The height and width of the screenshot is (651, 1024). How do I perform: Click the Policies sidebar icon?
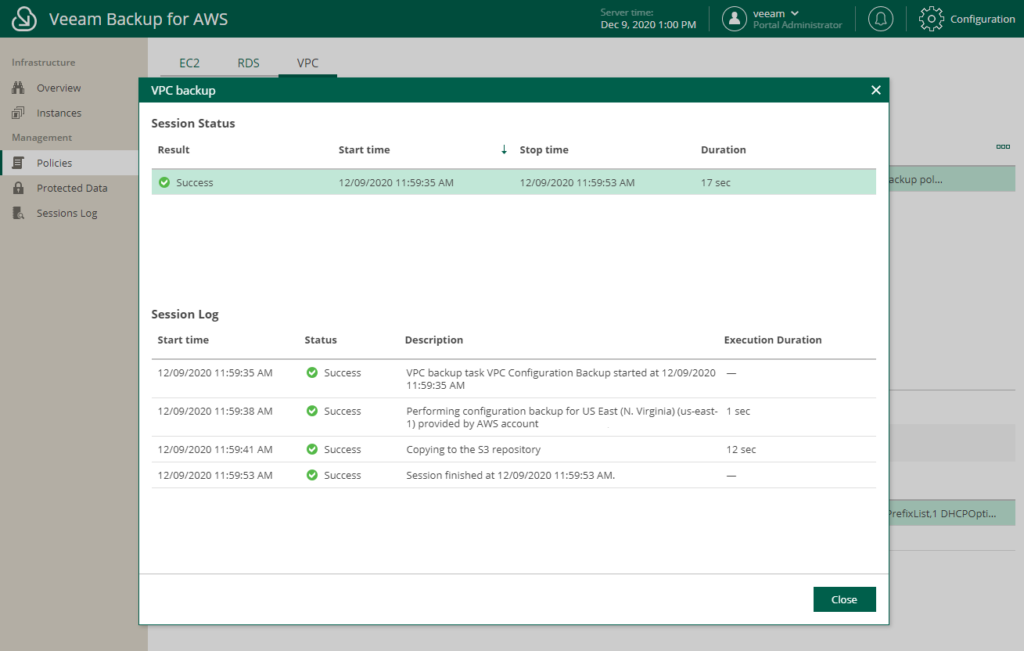18,163
